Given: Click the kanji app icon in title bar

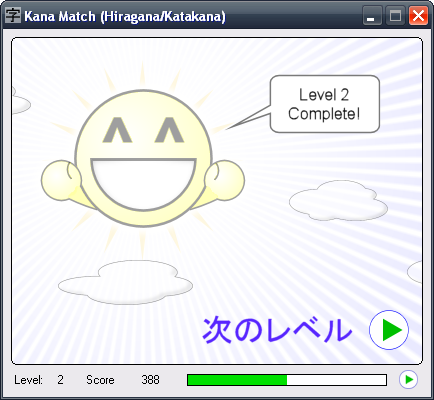Looking at the screenshot, I should tap(13, 15).
